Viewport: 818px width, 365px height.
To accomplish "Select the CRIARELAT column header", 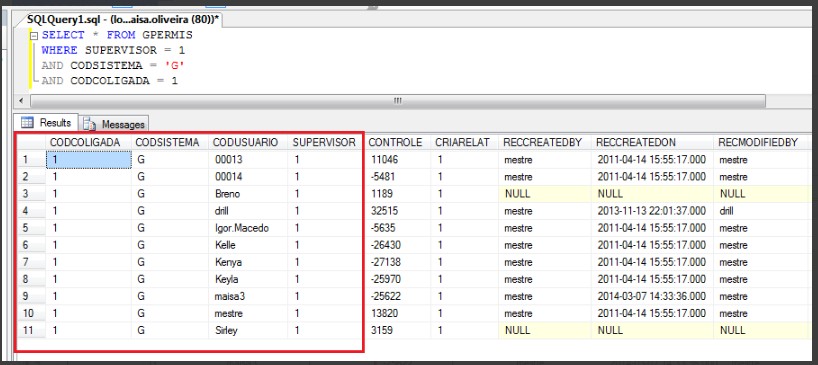I will point(465,142).
